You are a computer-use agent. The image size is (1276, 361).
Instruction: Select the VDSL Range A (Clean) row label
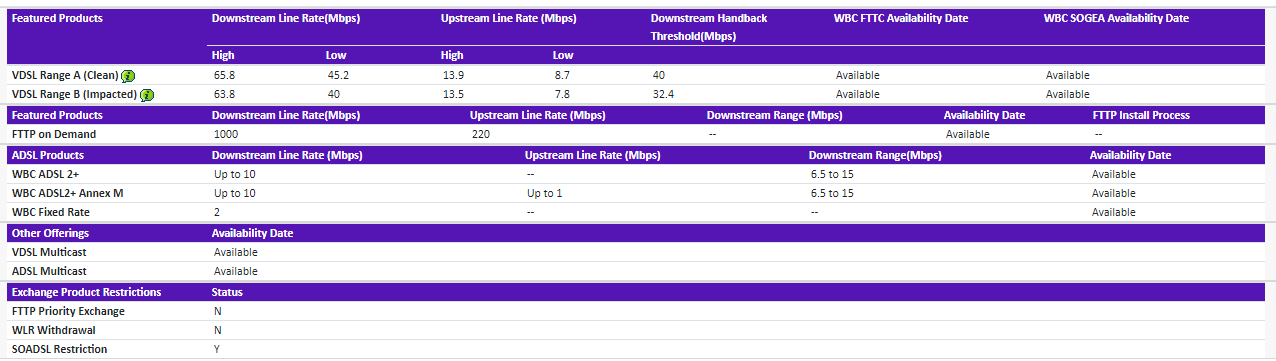point(65,76)
